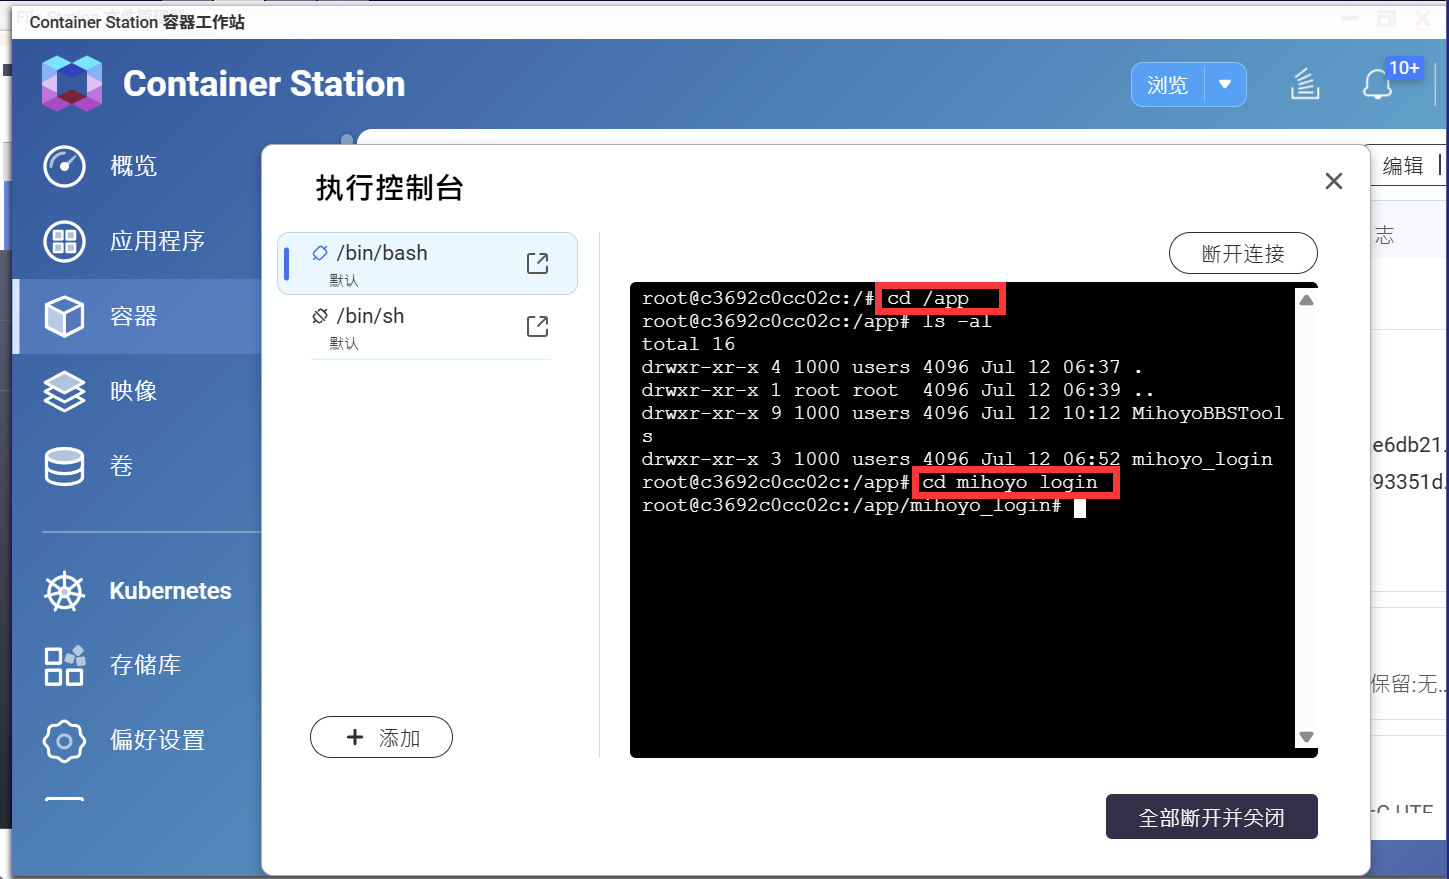Close the 执行控制台 dialog with the X
The width and height of the screenshot is (1449, 879).
coord(1334,181)
